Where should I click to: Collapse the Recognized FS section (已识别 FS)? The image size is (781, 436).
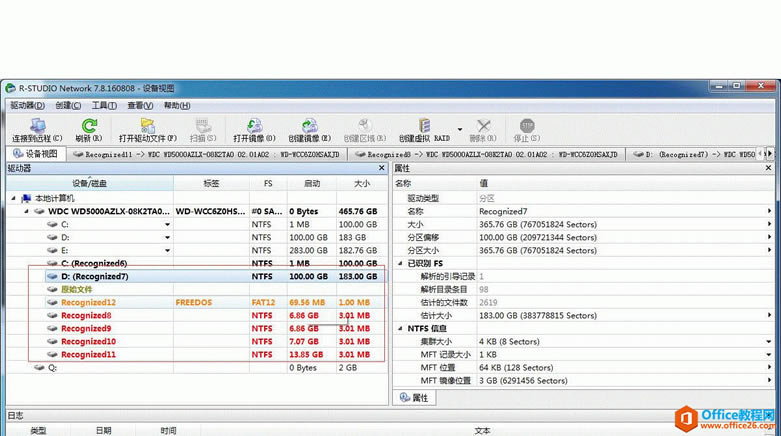coord(400,264)
